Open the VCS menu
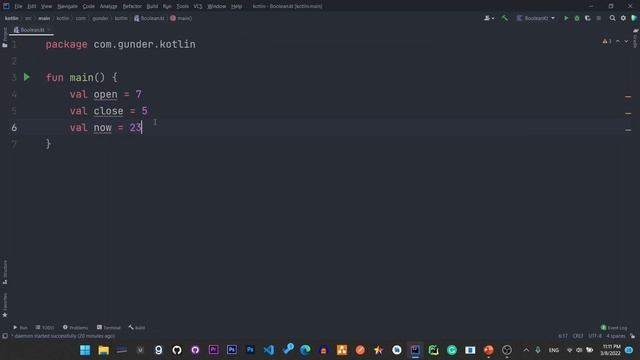Screen dimensions: 640x360 [198, 6]
